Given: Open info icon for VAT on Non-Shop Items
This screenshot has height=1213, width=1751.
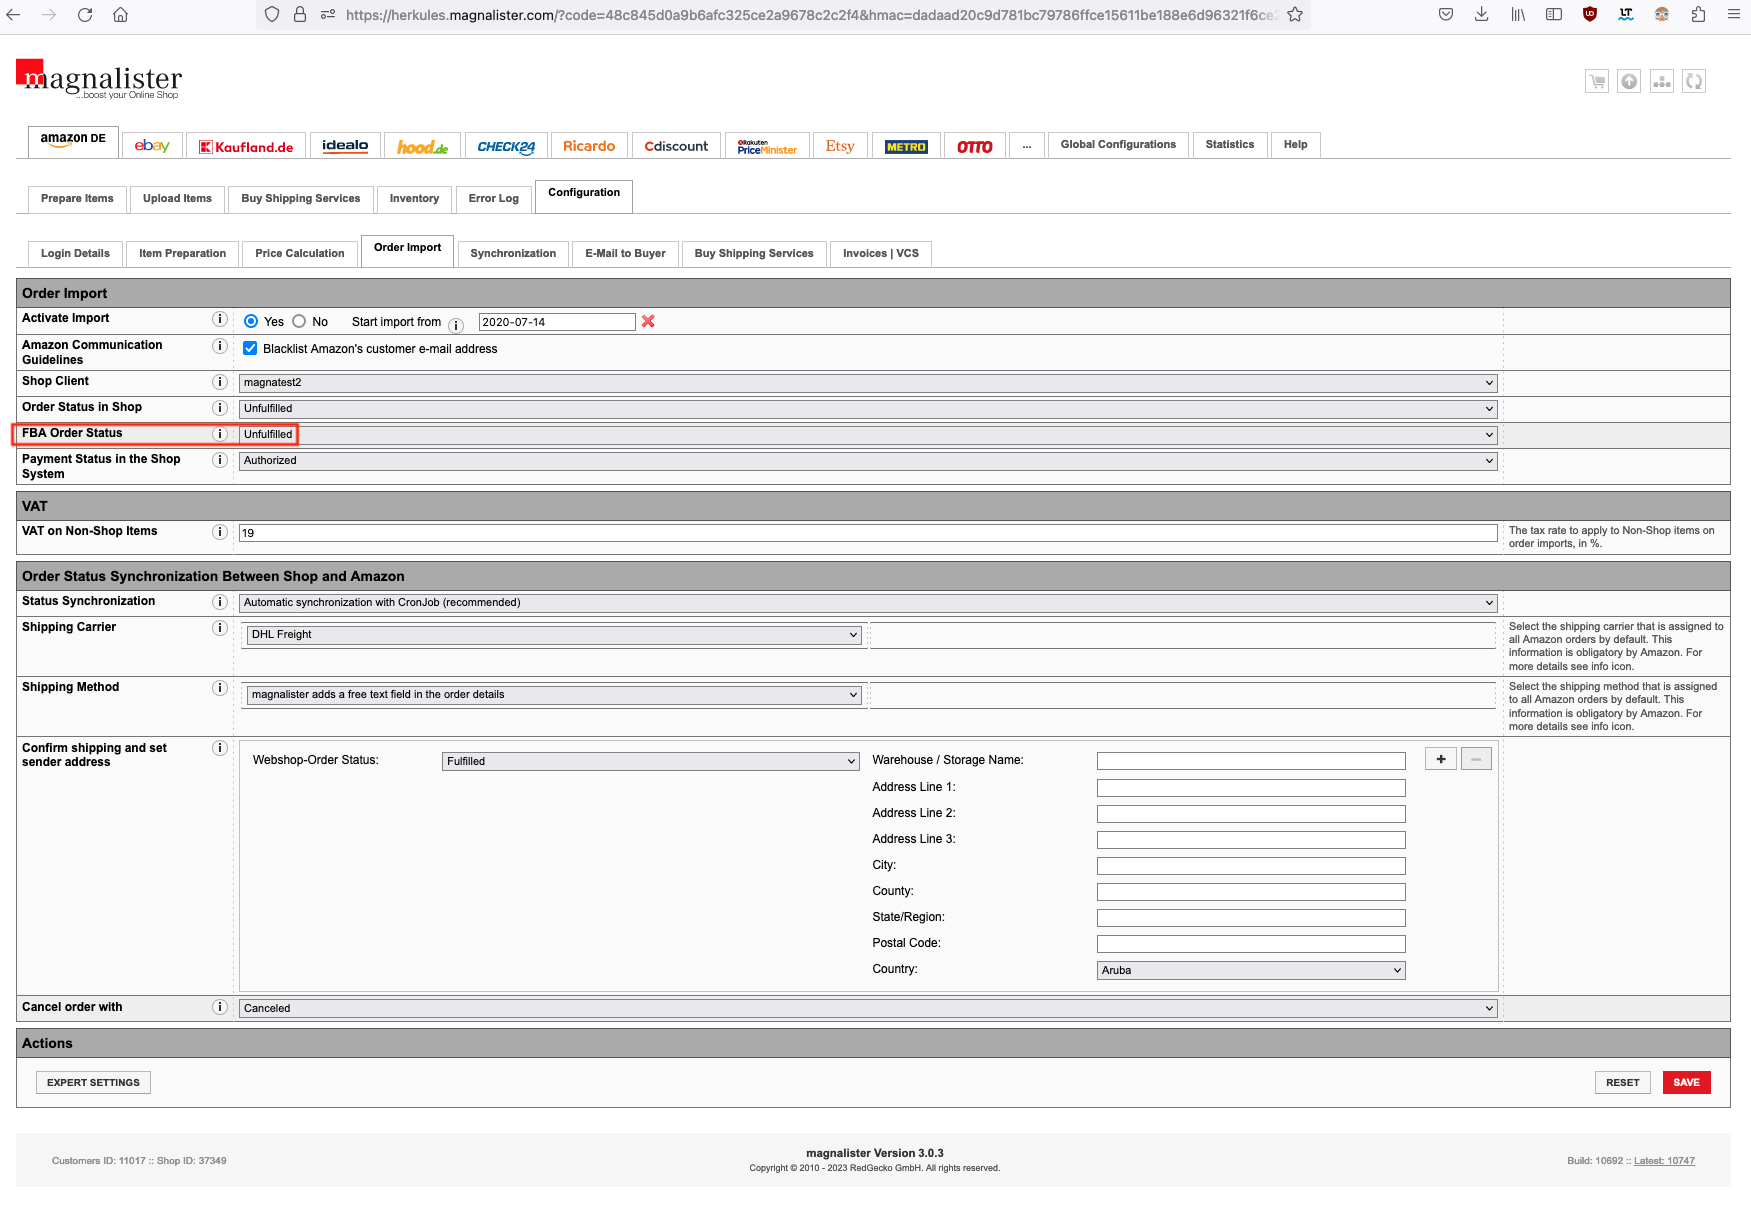Looking at the screenshot, I should (220, 532).
